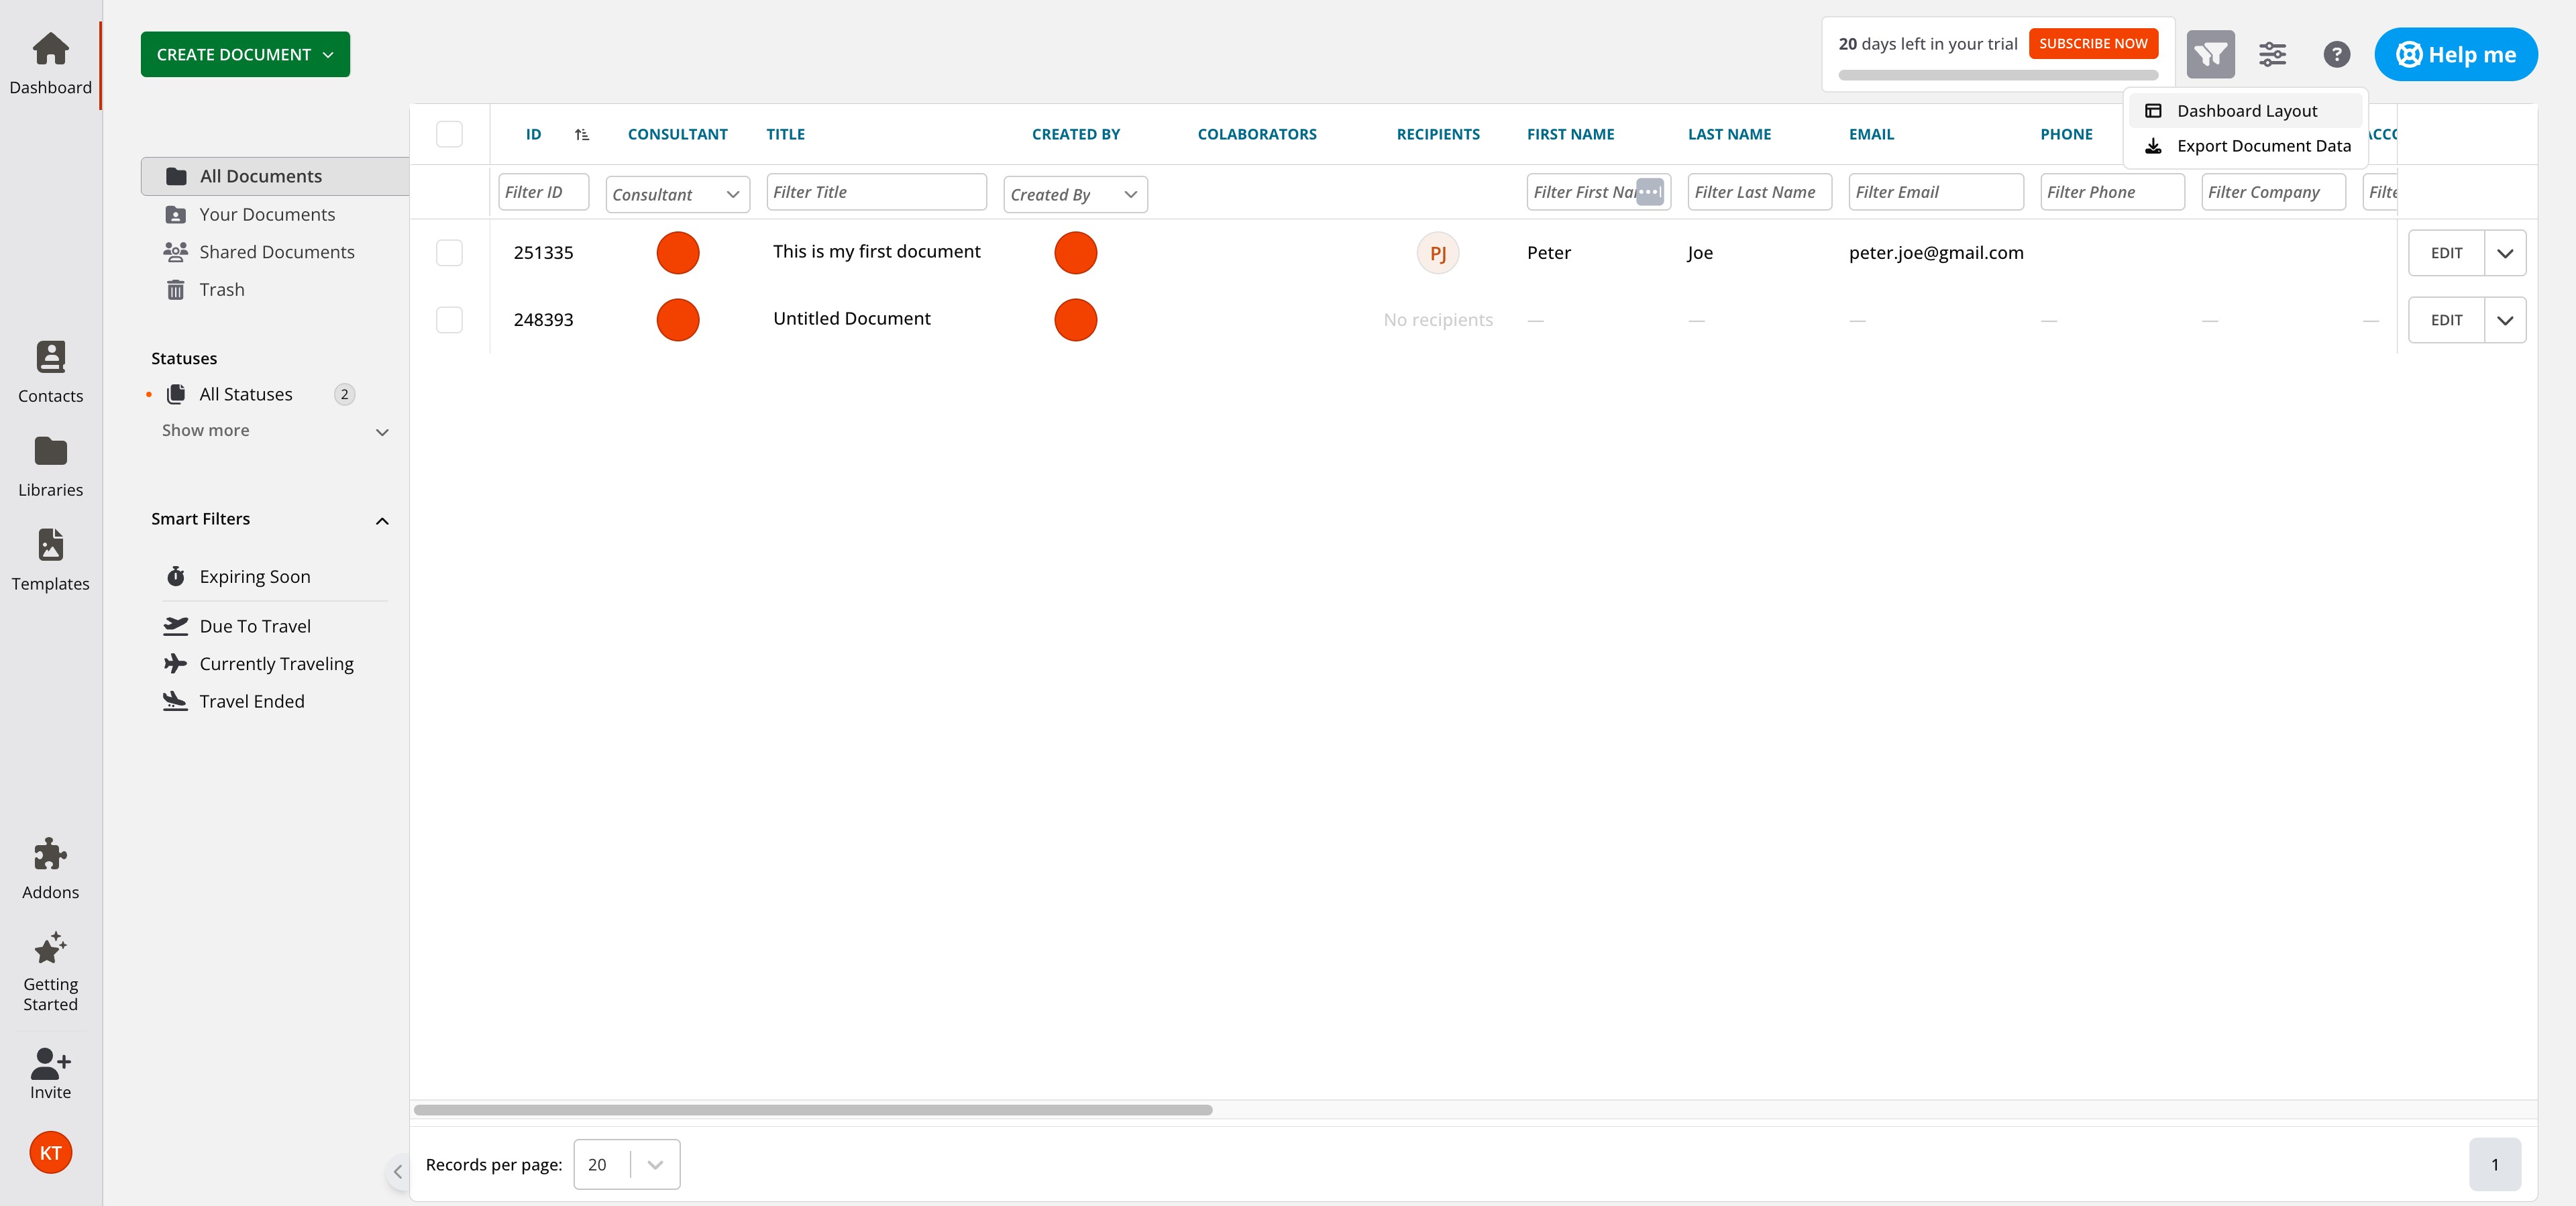The width and height of the screenshot is (2576, 1206).
Task: Open the Consultant filter dropdown
Action: (x=677, y=194)
